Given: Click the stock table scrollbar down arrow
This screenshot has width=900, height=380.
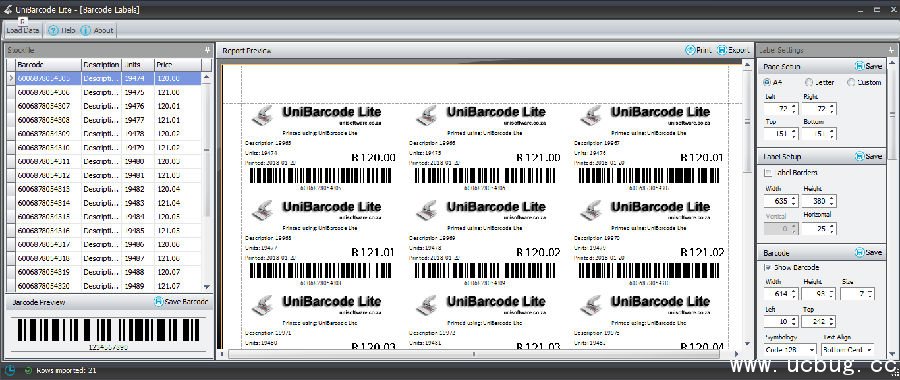Looking at the screenshot, I should [x=207, y=286].
